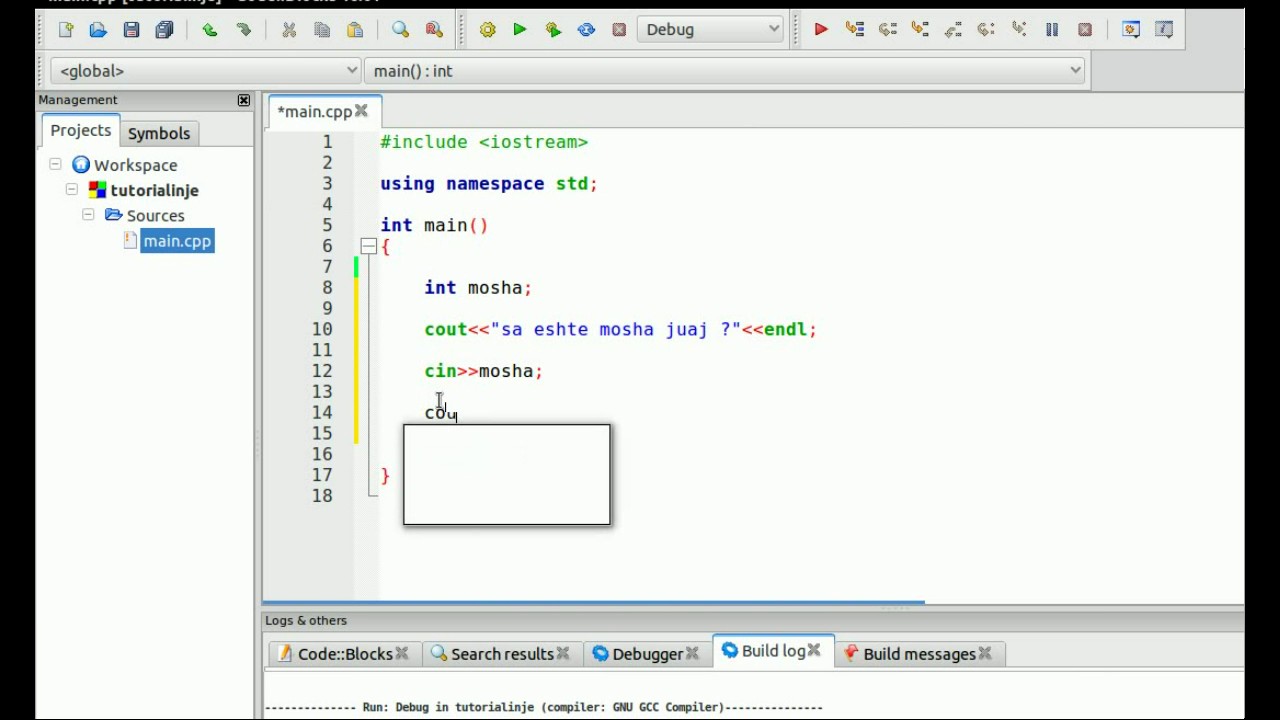The height and width of the screenshot is (720, 1280).
Task: Step to next line debug icon
Action: click(x=887, y=30)
